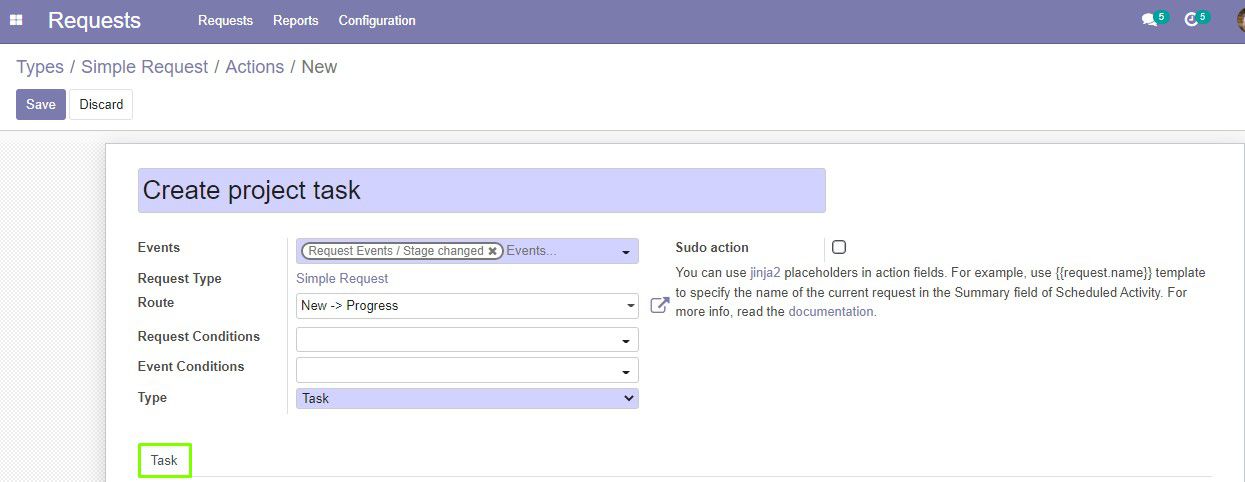The height and width of the screenshot is (482, 1245).
Task: Open the apps grid menu icon
Action: pyautogui.click(x=16, y=20)
